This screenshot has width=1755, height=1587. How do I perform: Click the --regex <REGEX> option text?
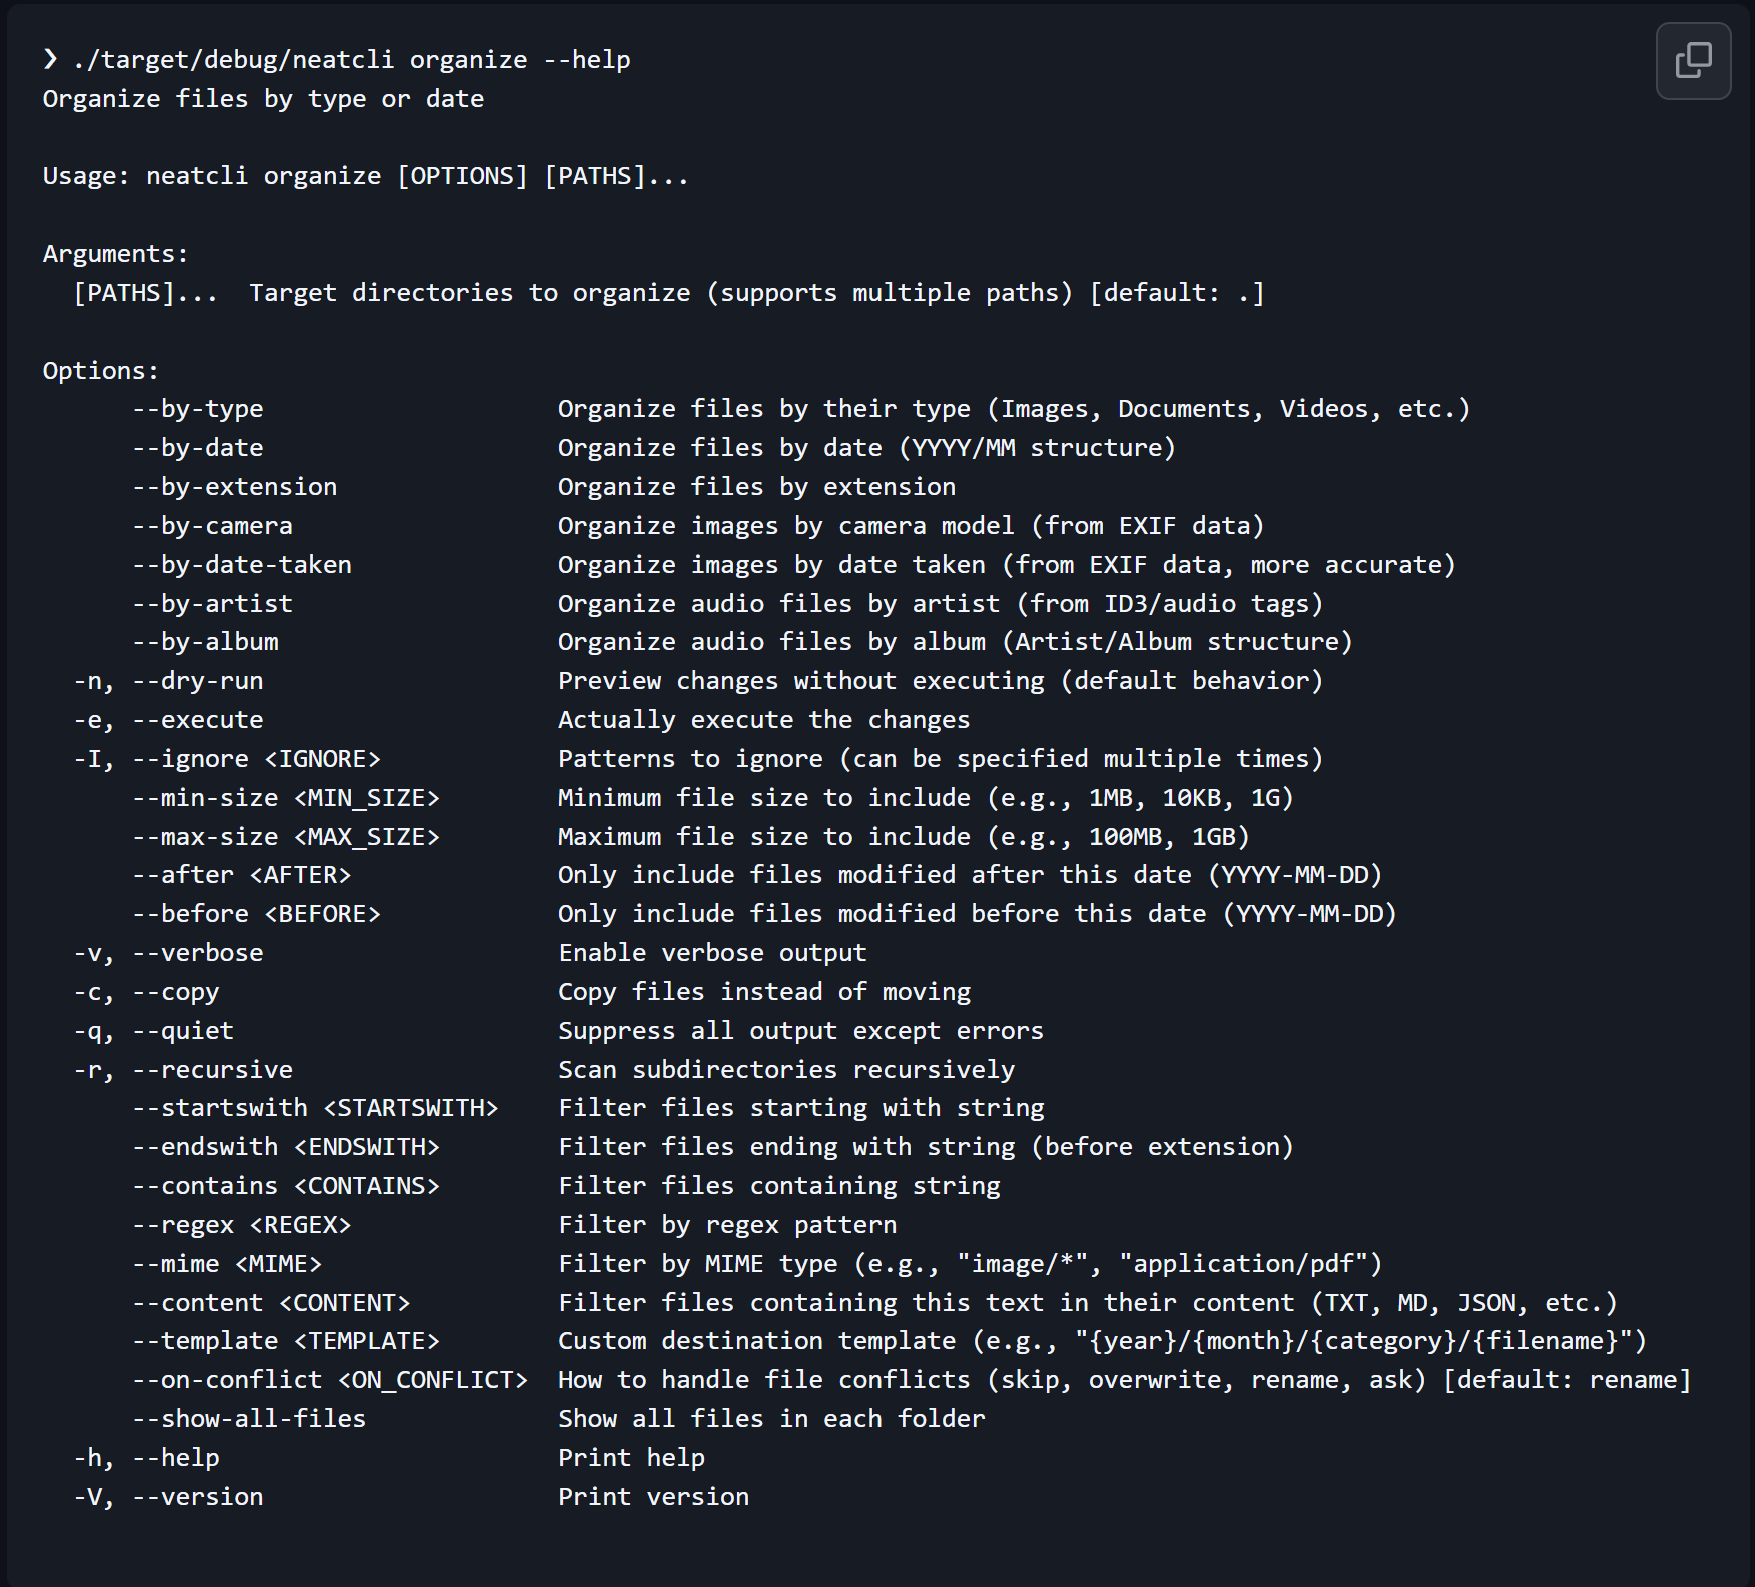click(x=242, y=1225)
